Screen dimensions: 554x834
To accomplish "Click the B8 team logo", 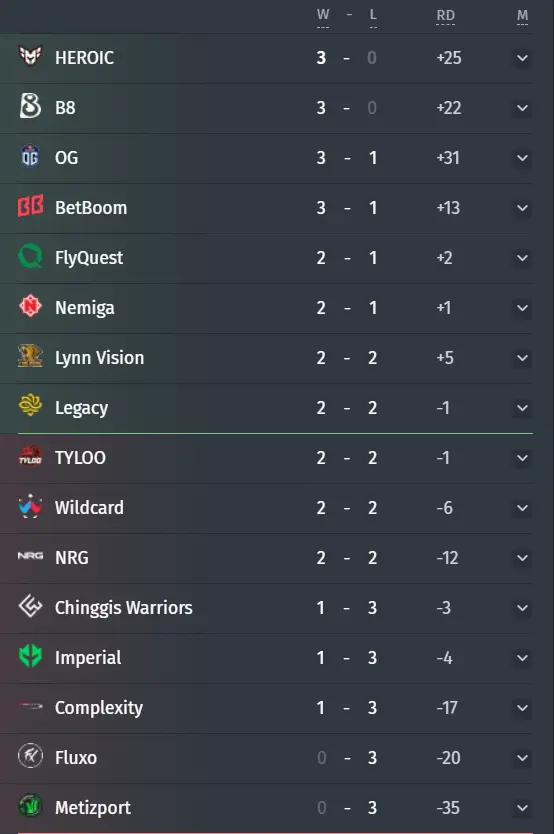I will point(30,106).
